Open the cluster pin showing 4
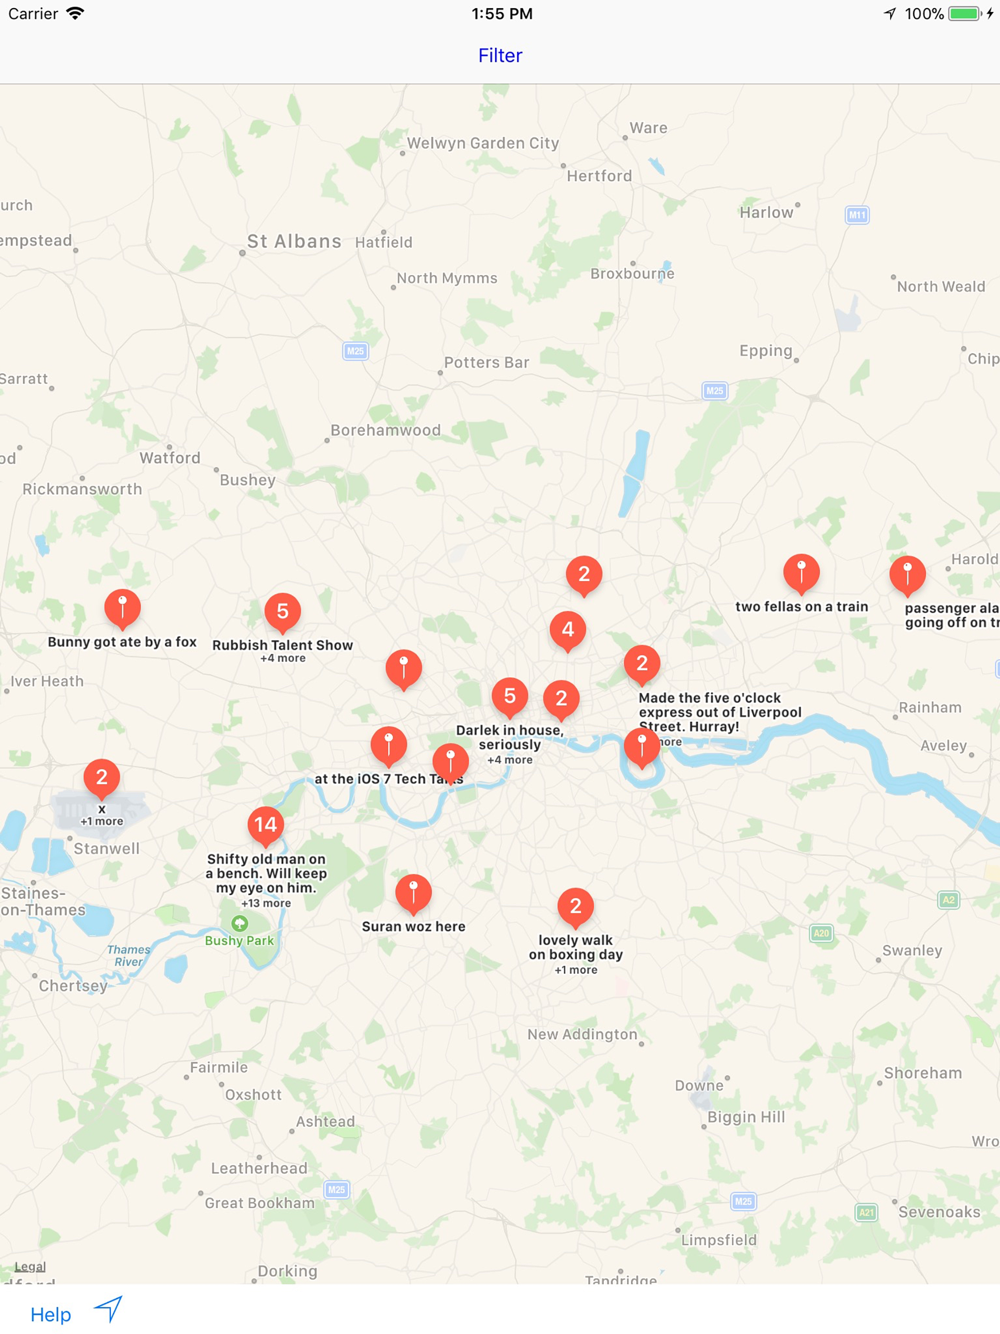Screen dimensions: 1000x1334 coord(568,631)
